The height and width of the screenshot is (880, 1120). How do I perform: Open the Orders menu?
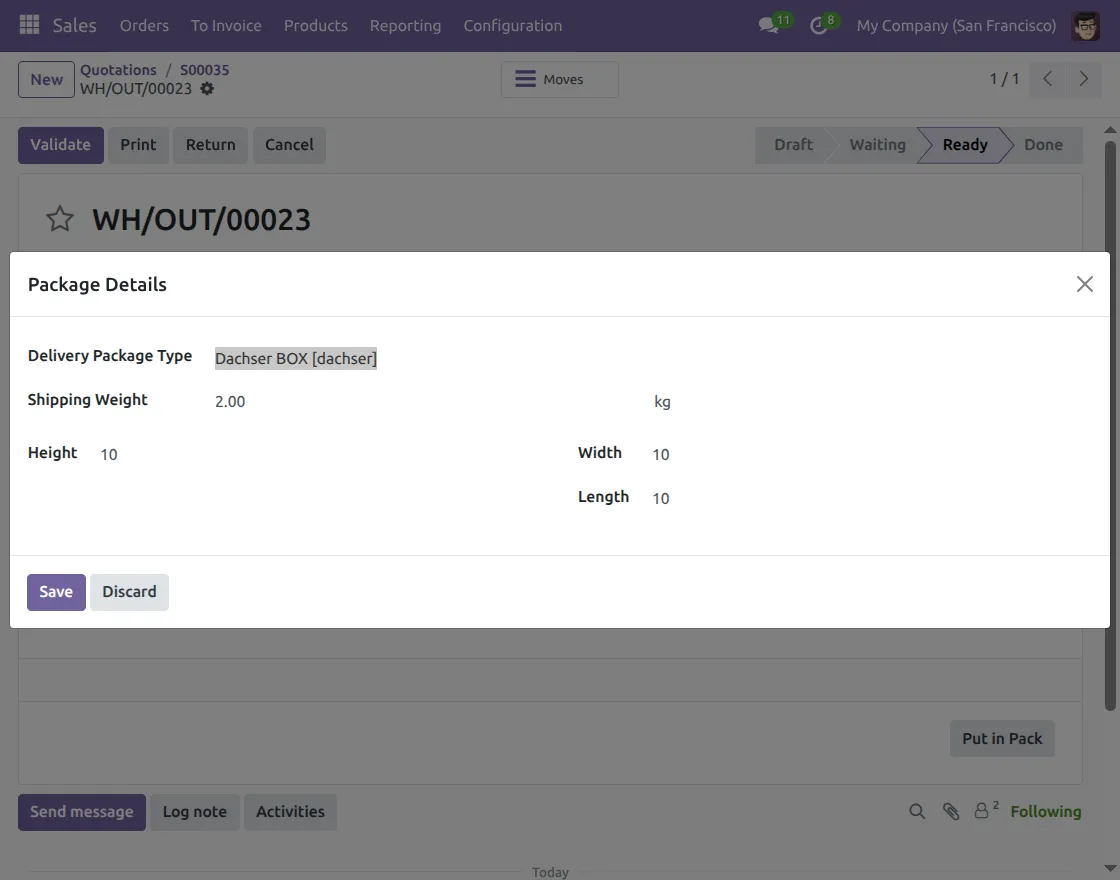[144, 26]
